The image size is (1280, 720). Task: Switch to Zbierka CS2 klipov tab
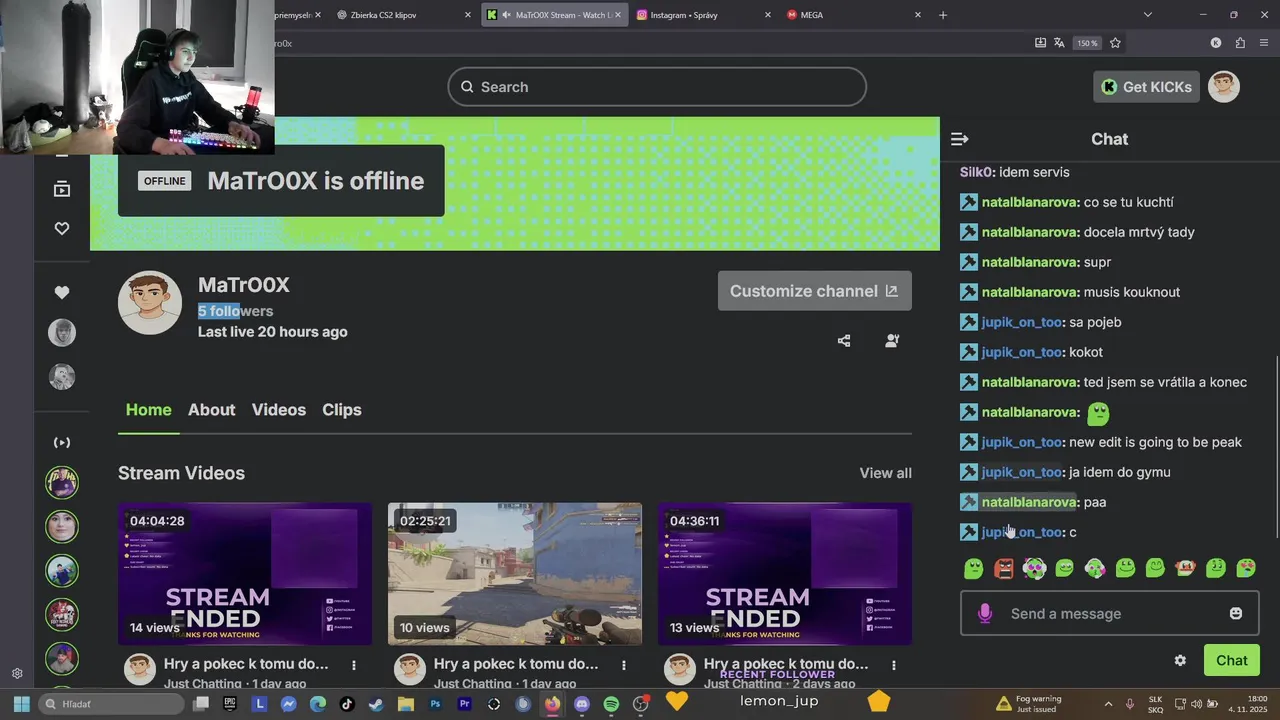[x=404, y=15]
